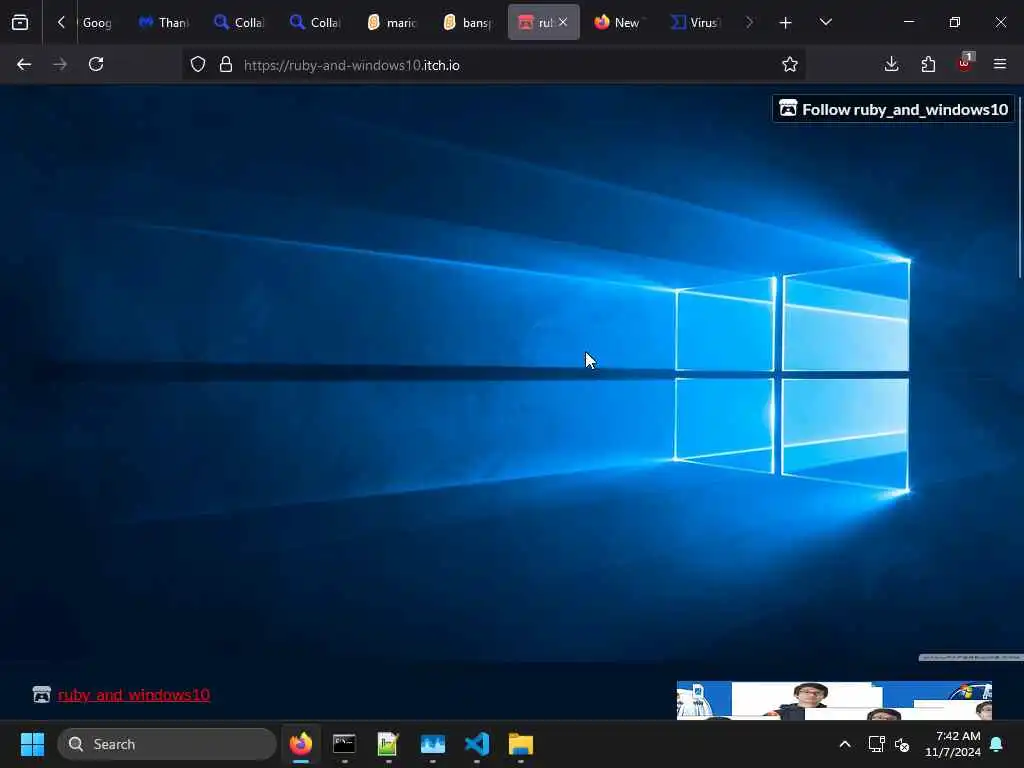The height and width of the screenshot is (768, 1024).
Task: Open the clock and date flyout
Action: tap(953, 744)
